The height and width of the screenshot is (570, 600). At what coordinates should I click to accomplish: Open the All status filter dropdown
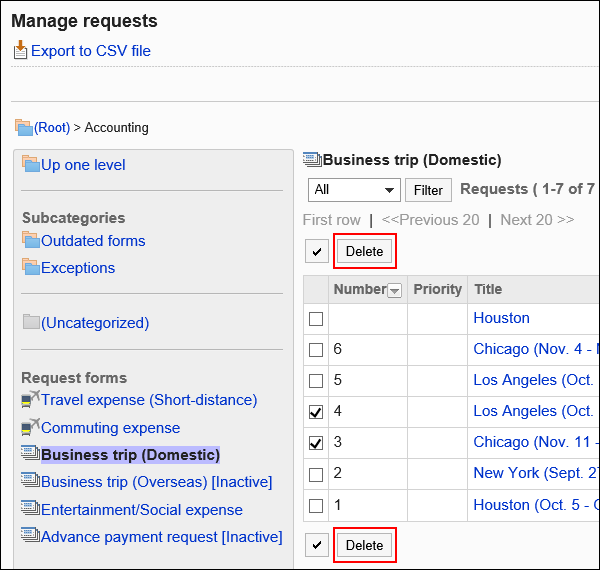354,190
